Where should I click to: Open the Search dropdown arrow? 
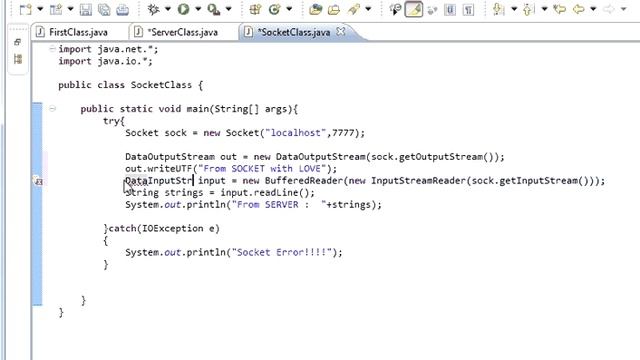pos(368,9)
